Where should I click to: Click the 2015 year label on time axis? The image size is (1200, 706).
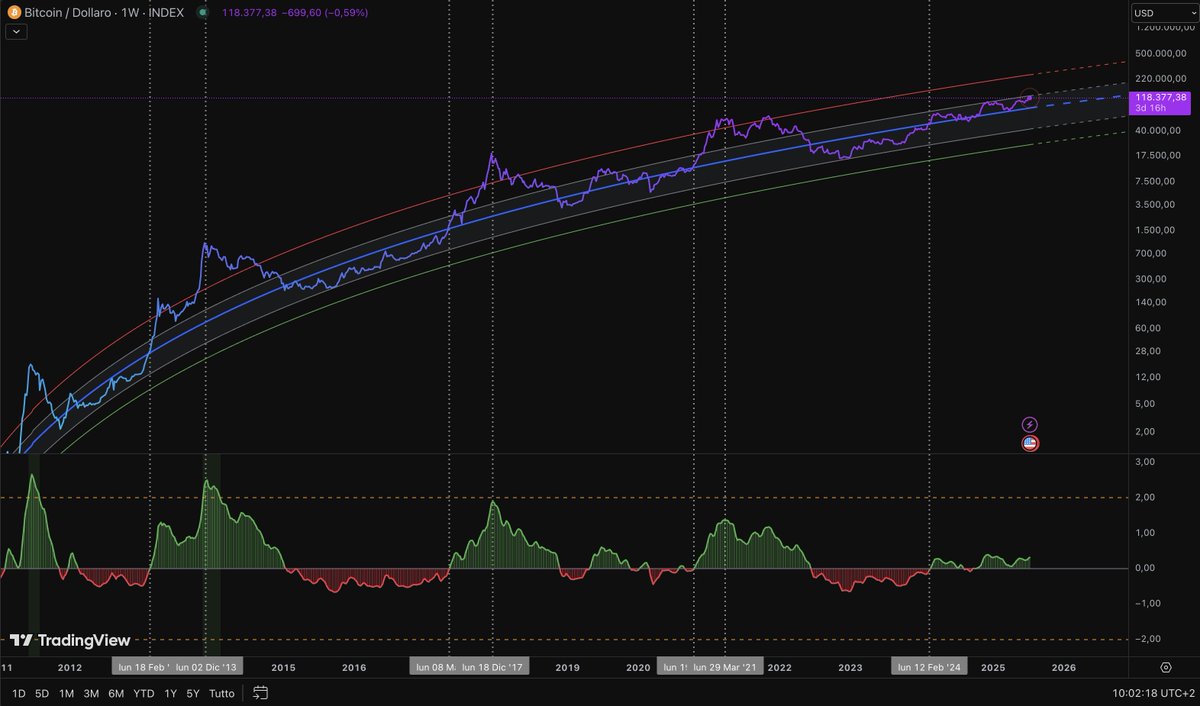pyautogui.click(x=283, y=667)
